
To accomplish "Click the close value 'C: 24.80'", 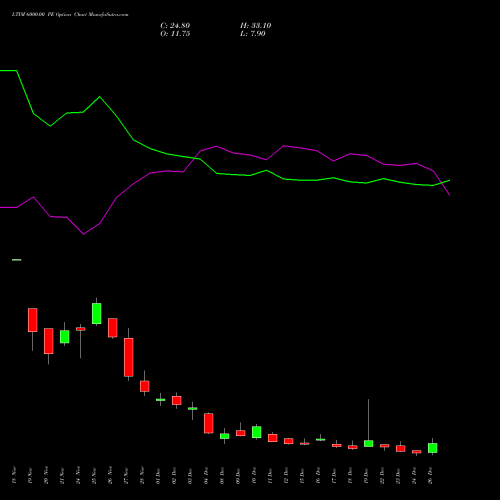I will point(175,26).
